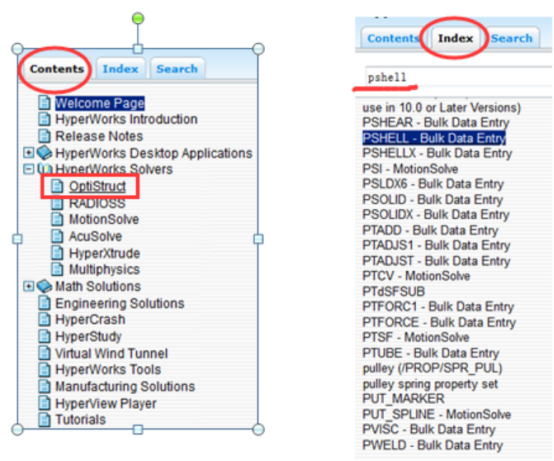Click the index keyword field containing pshell
Screen dimensions: 554x461
point(459,77)
